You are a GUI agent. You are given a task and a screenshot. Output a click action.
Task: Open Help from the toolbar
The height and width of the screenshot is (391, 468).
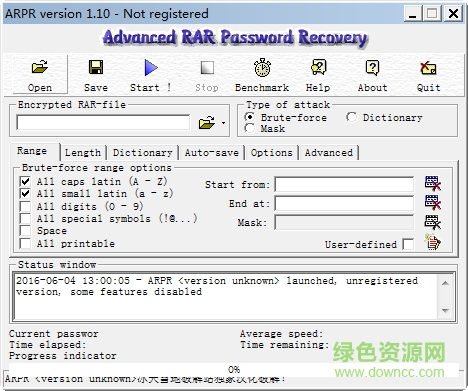(x=318, y=75)
